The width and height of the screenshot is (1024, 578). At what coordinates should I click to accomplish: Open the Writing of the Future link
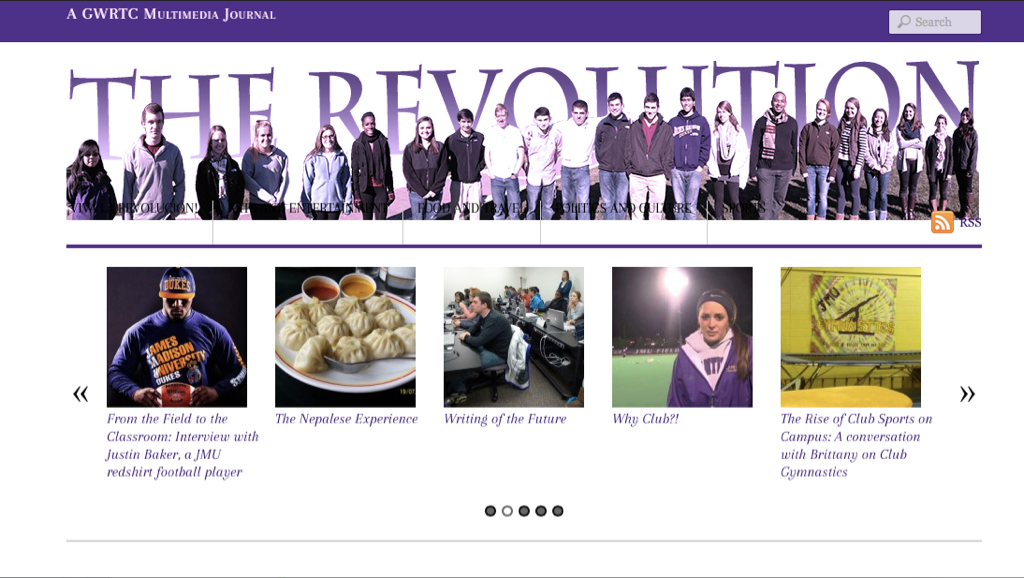[x=505, y=419]
